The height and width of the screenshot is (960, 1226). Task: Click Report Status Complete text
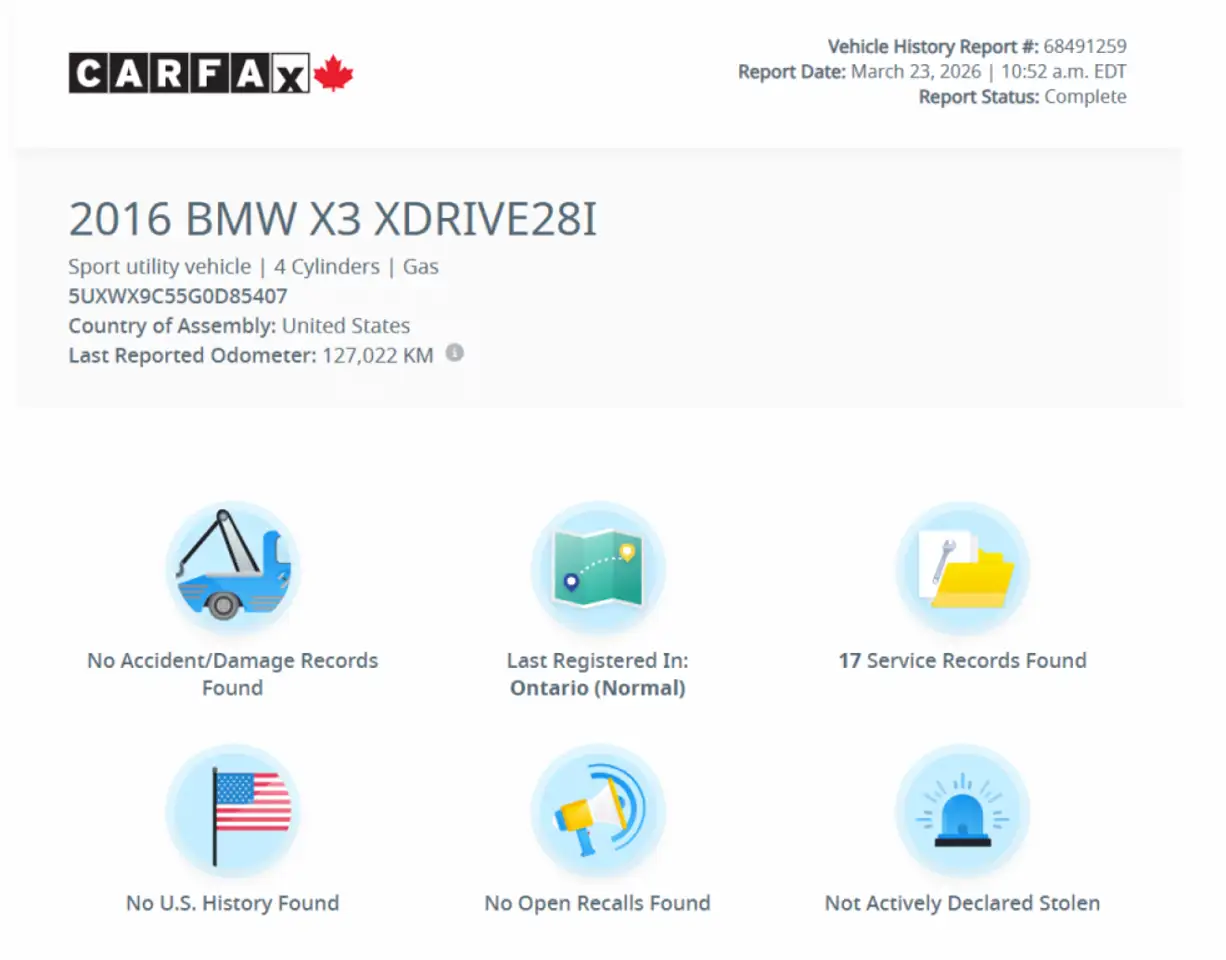pos(1022,97)
